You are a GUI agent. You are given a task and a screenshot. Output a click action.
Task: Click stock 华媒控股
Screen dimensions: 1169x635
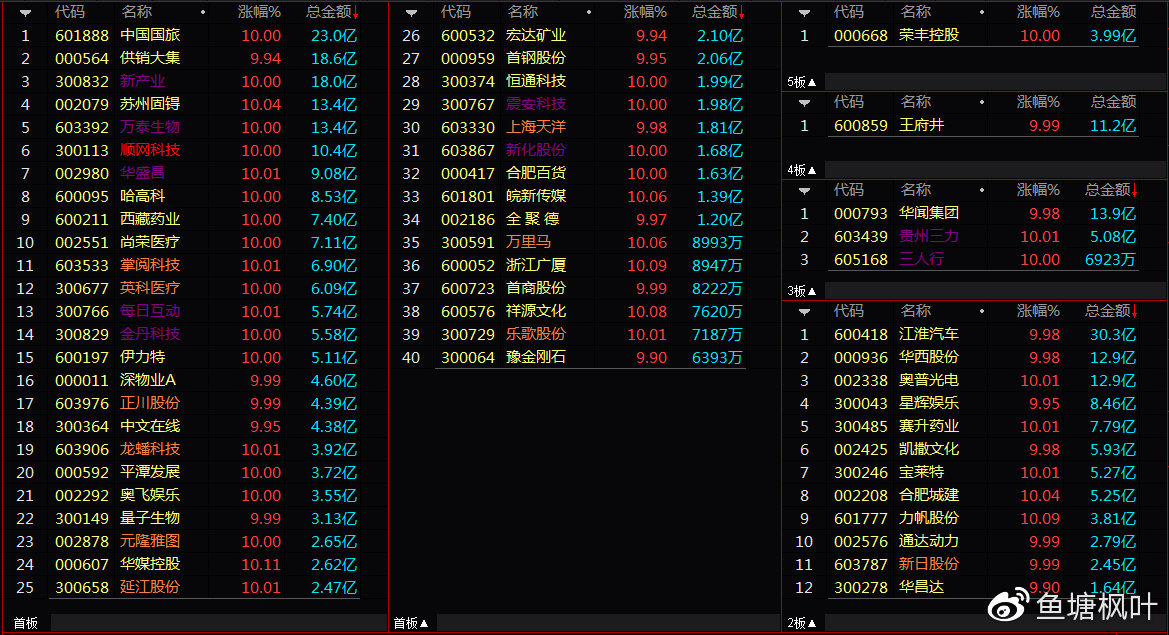coord(151,565)
